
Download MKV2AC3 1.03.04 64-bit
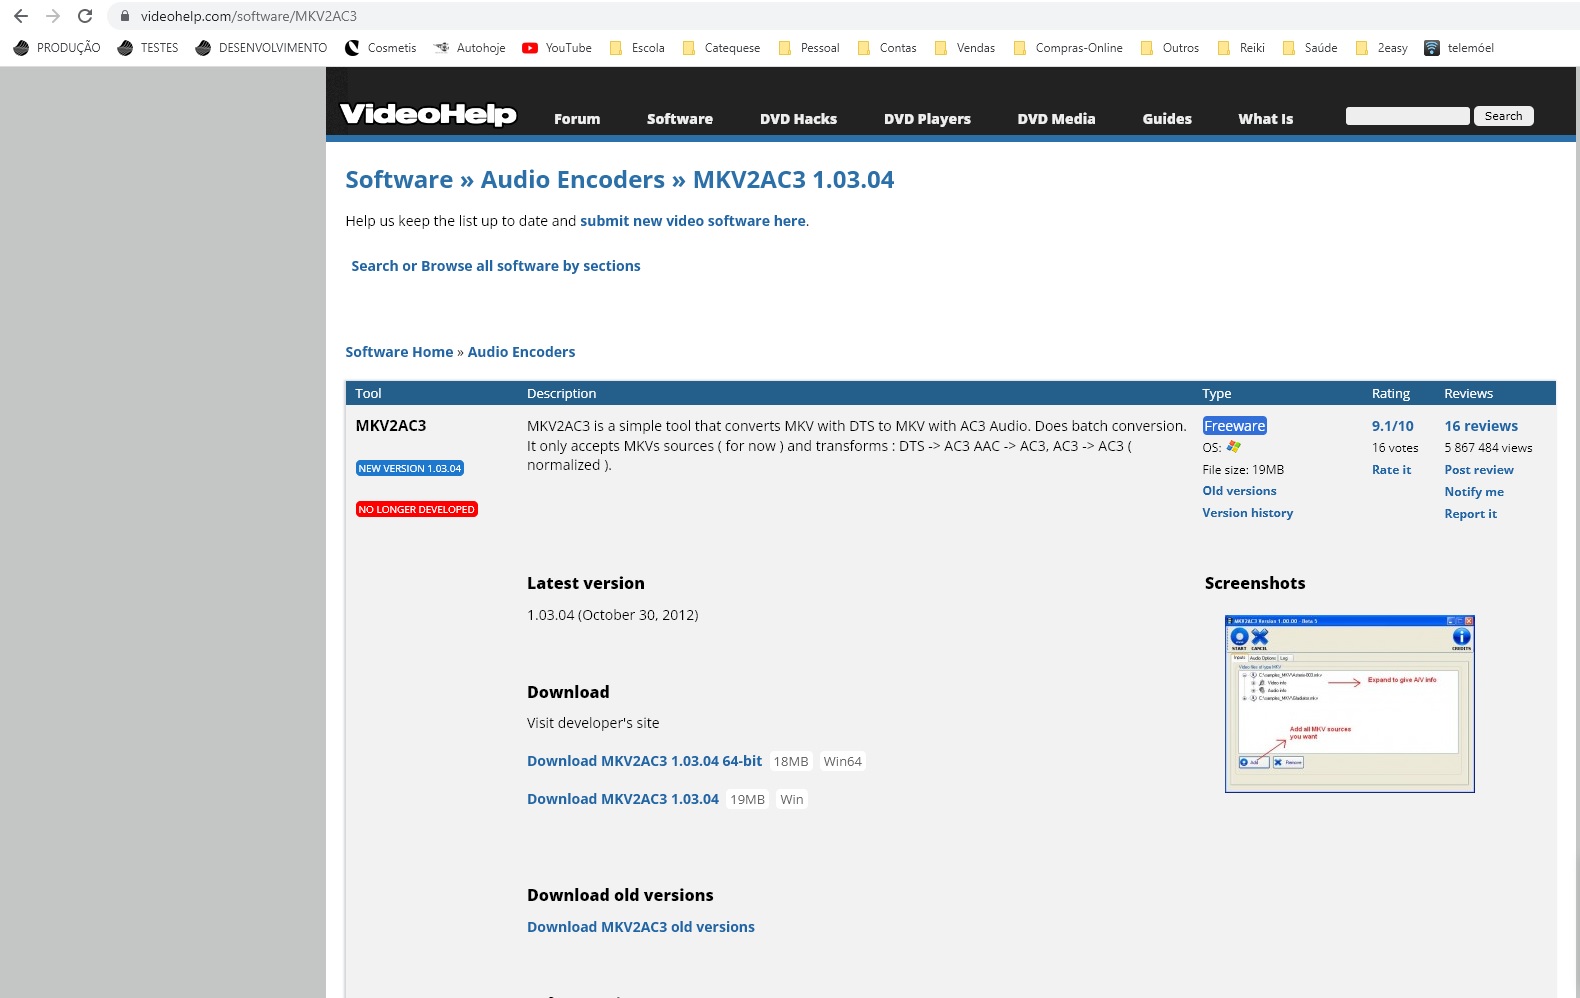(644, 761)
